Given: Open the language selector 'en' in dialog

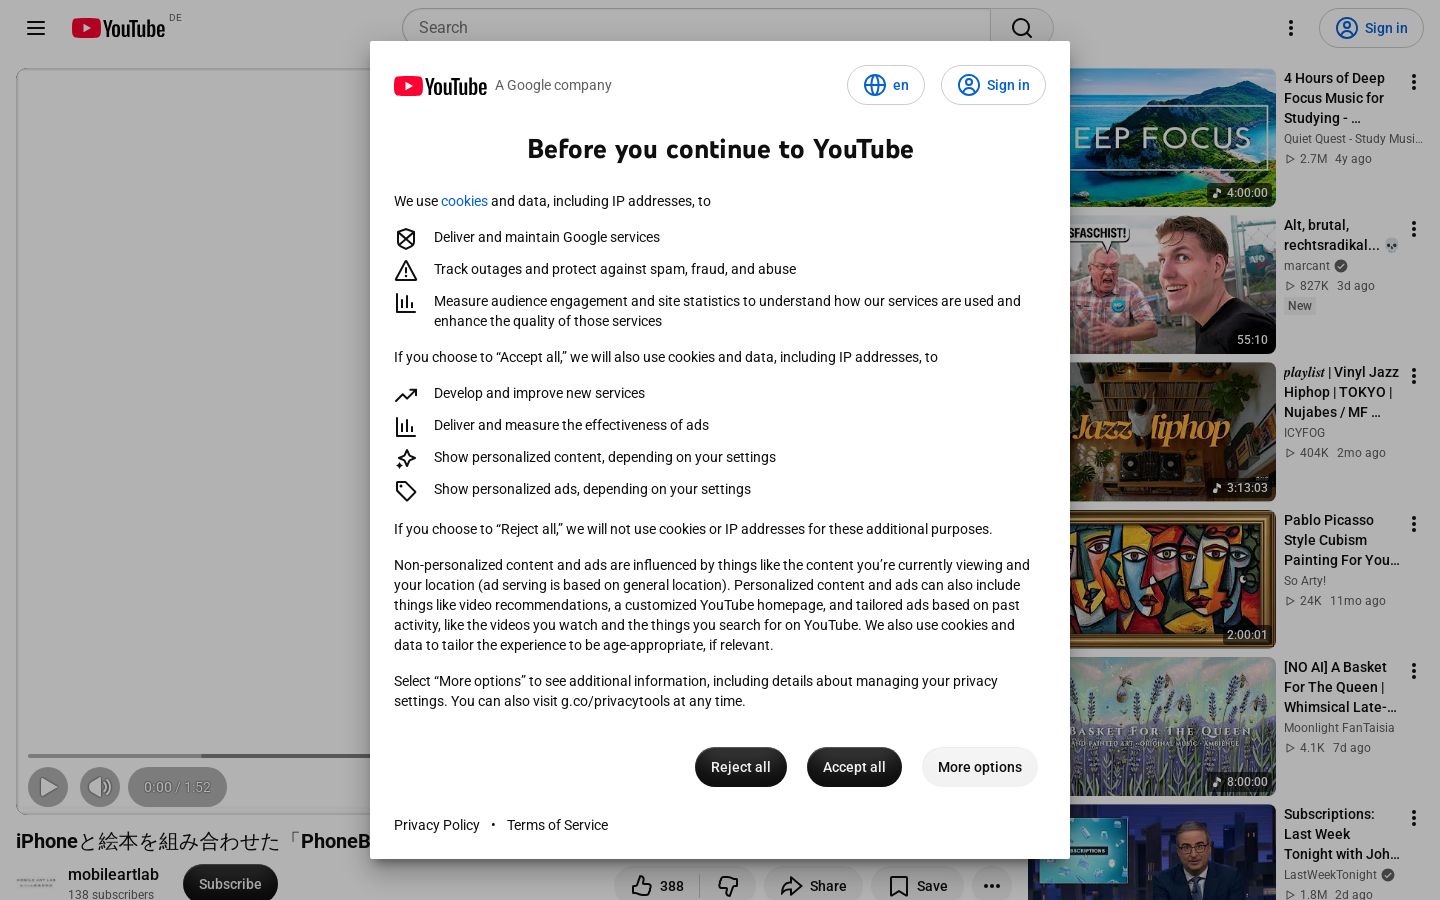Looking at the screenshot, I should click(x=886, y=85).
